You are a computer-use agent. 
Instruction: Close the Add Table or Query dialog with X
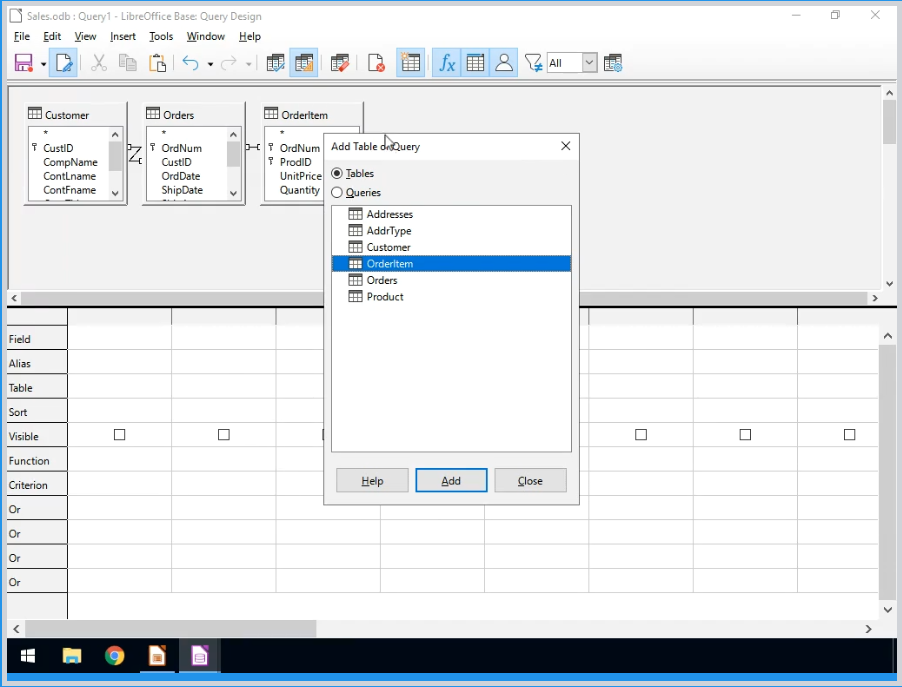point(565,146)
